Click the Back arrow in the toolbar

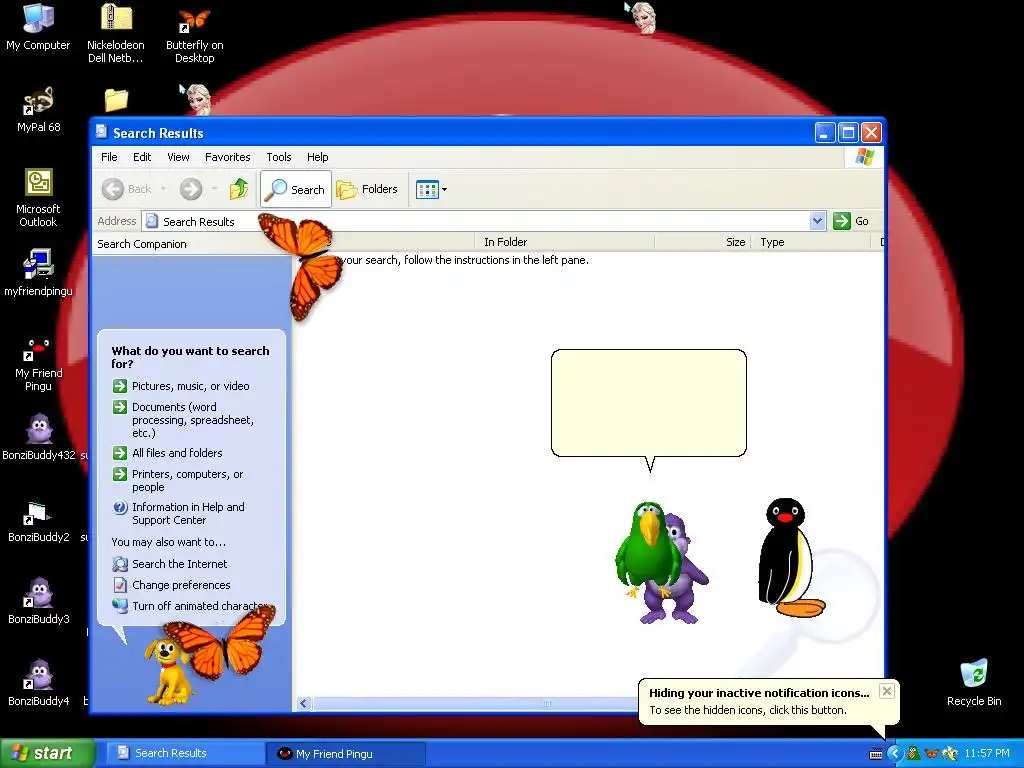point(113,189)
